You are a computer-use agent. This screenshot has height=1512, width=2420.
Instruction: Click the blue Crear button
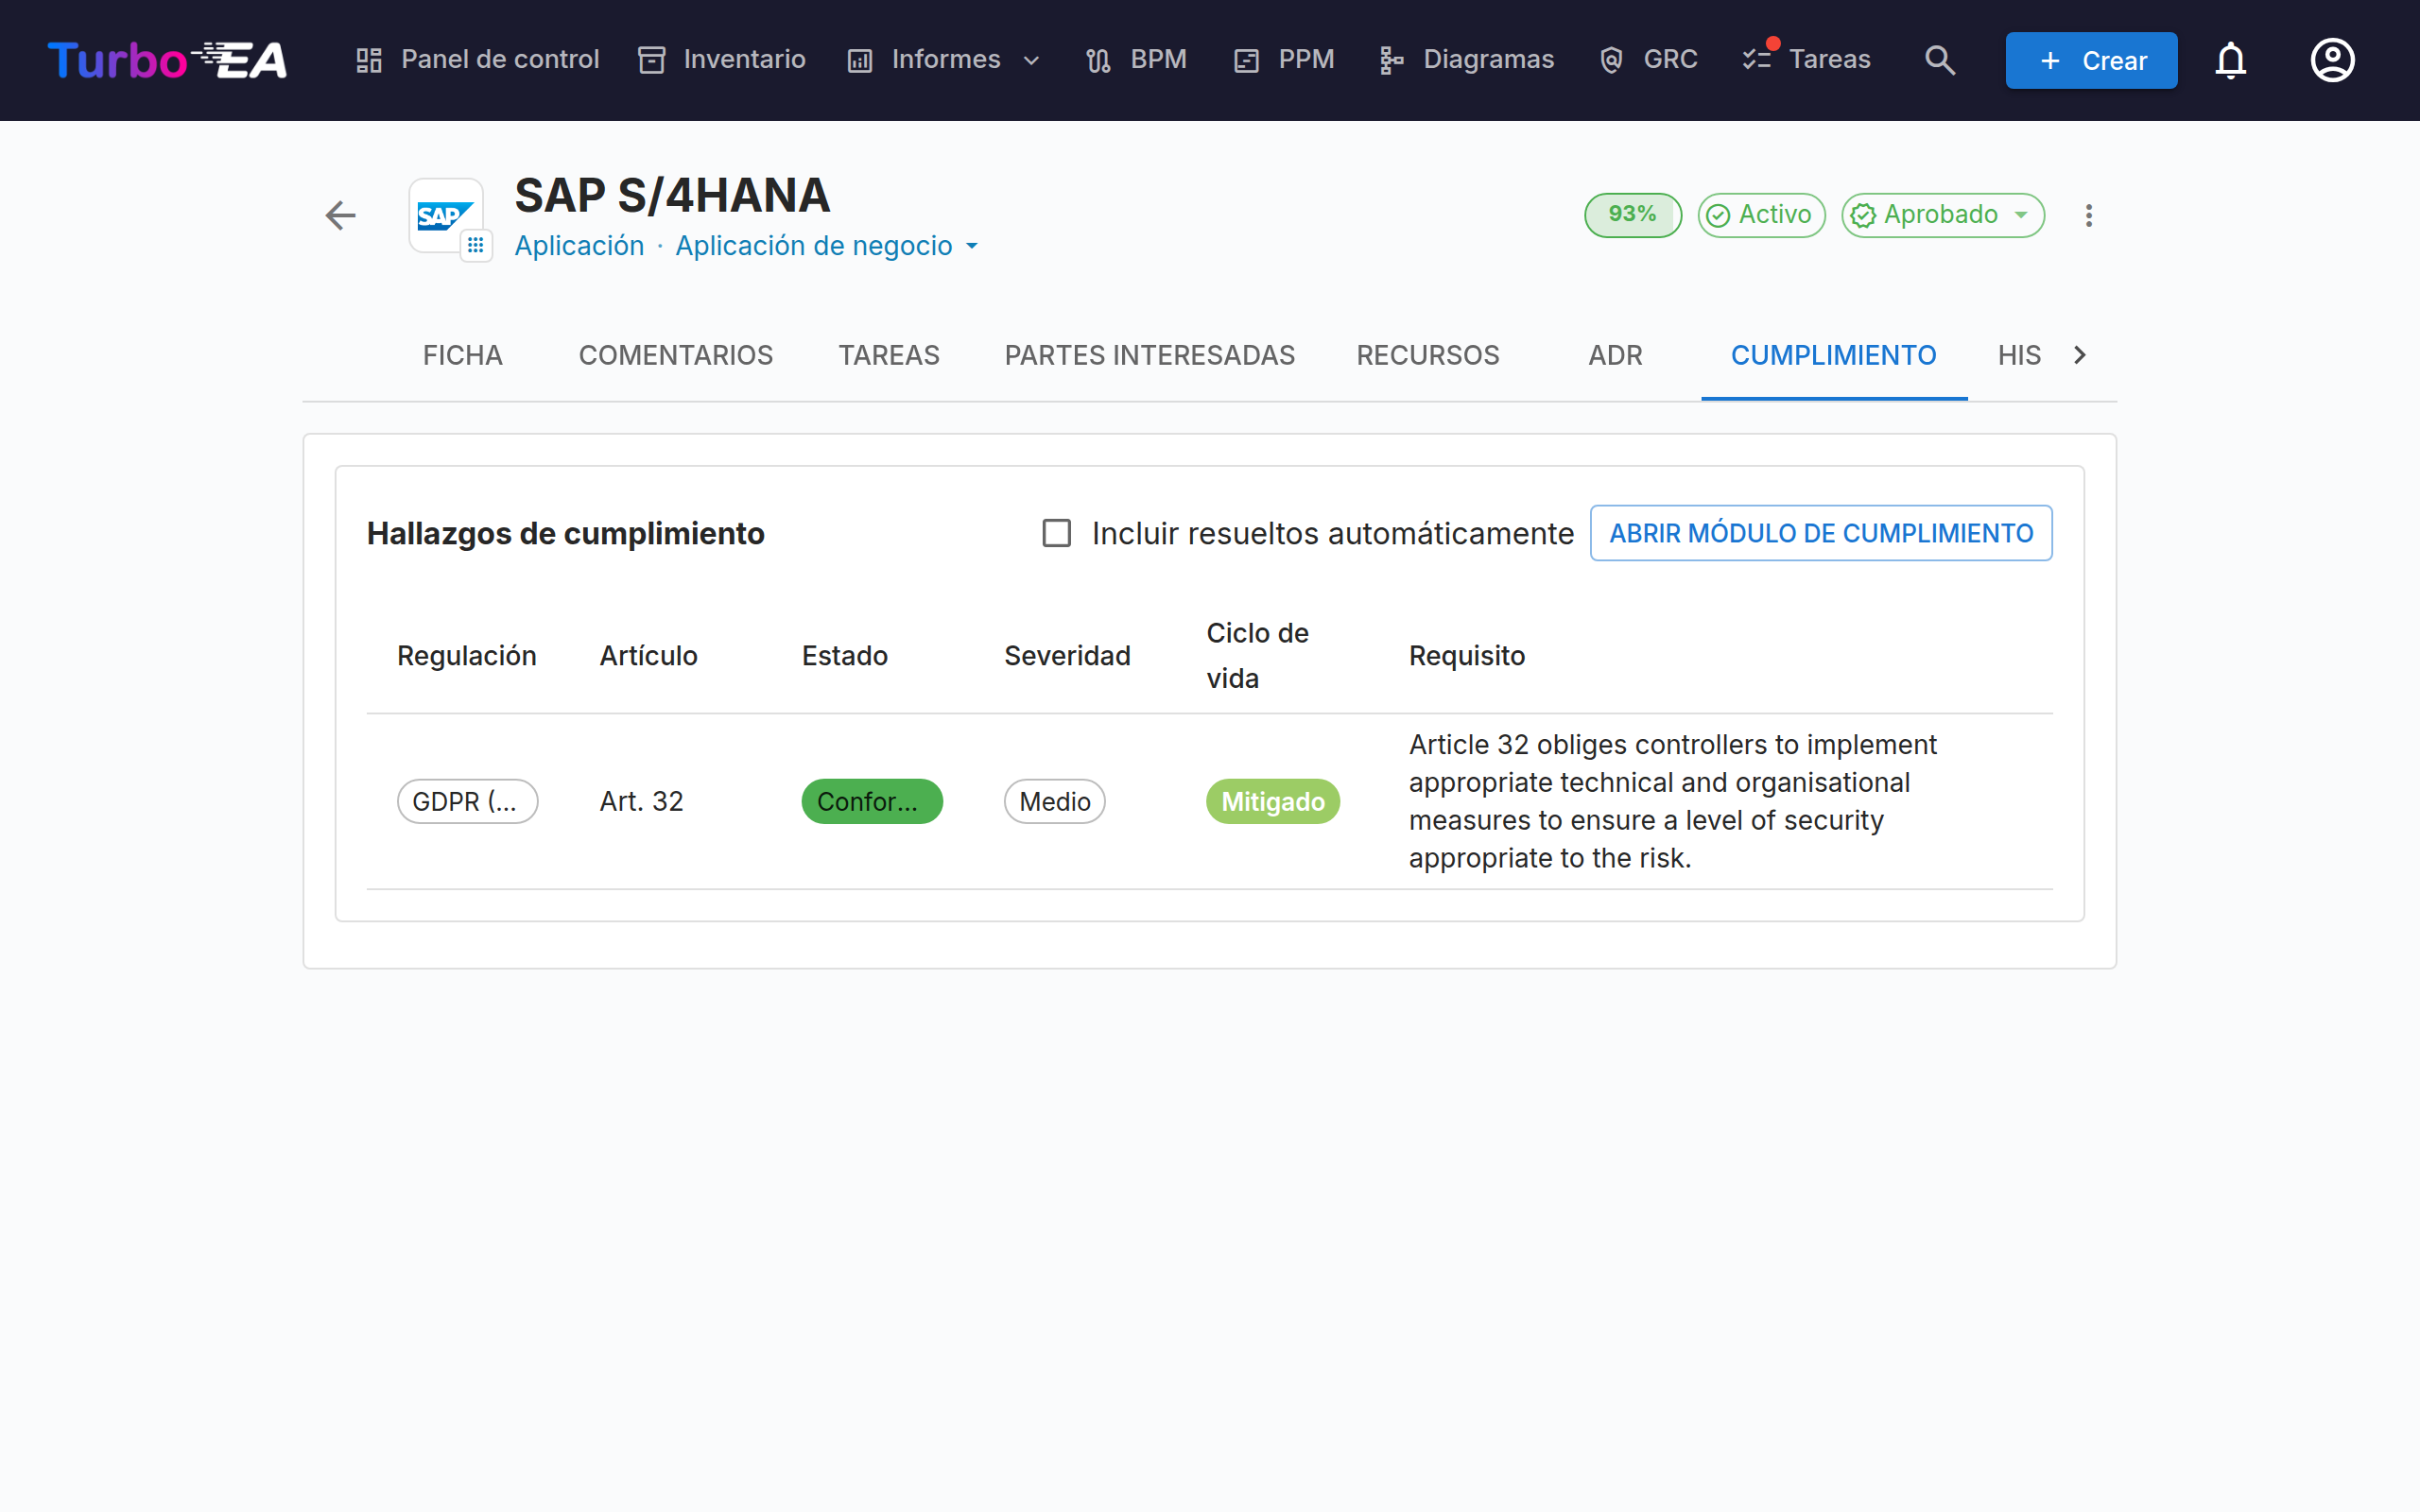[2091, 60]
